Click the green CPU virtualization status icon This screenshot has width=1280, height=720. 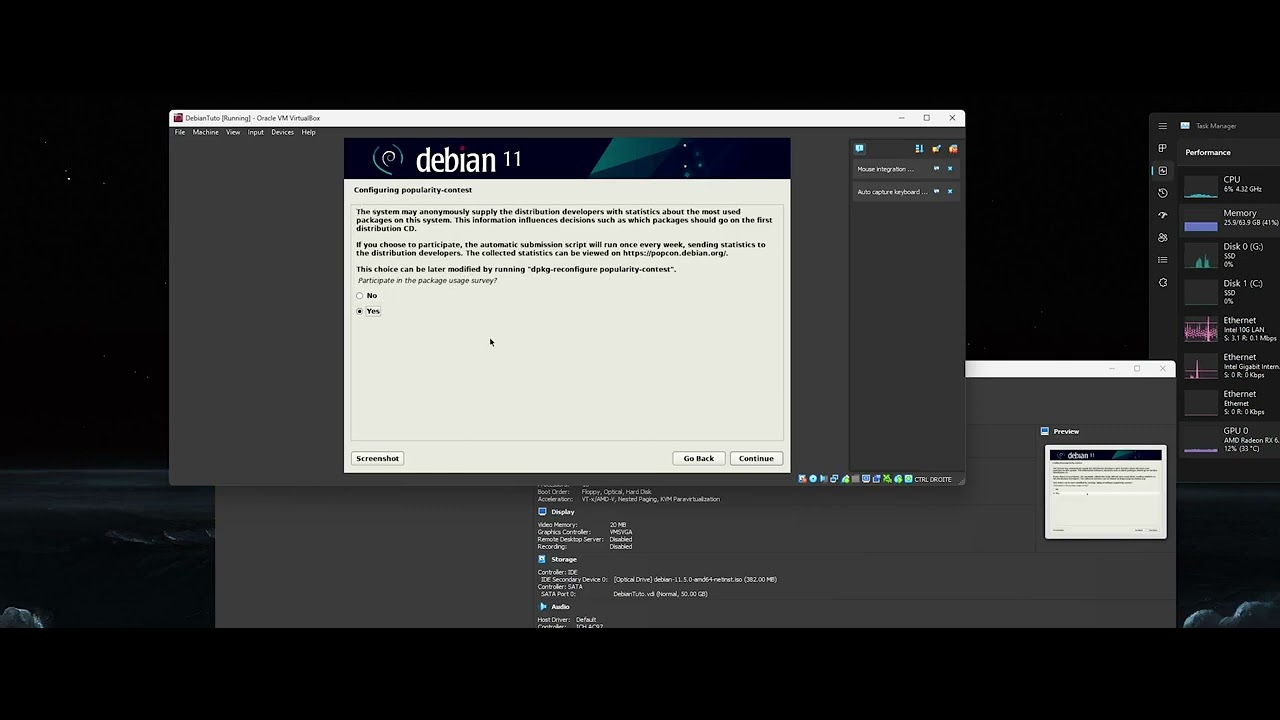887,479
